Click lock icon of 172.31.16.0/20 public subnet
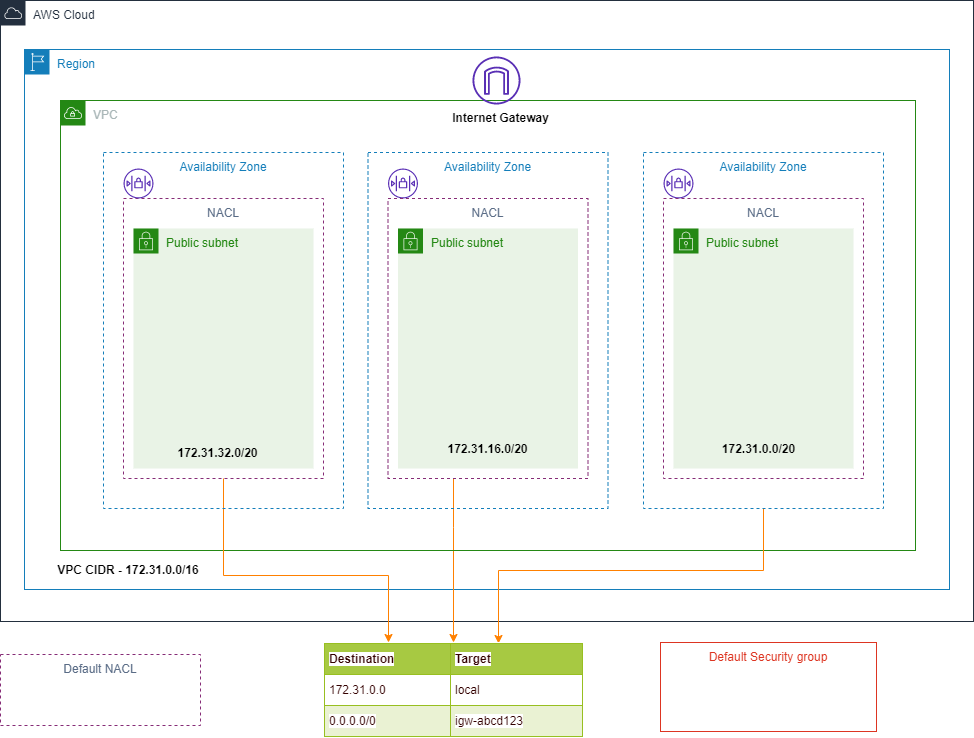The width and height of the screenshot is (974, 738). [411, 241]
